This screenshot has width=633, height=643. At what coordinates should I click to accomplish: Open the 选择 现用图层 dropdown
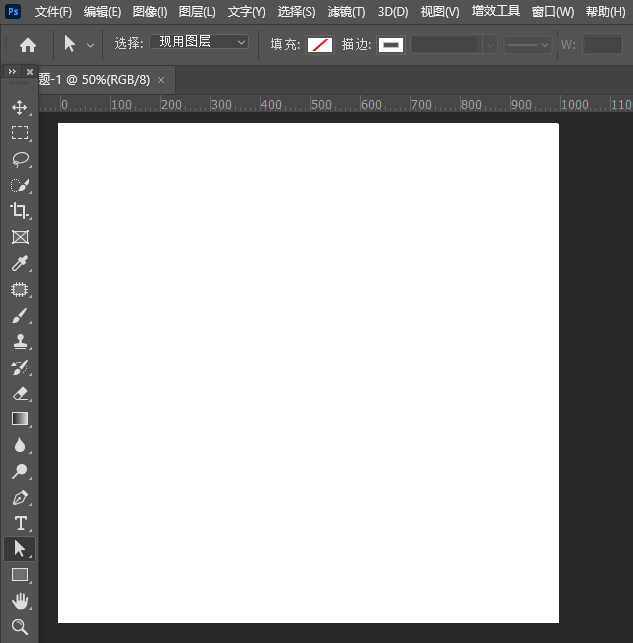[199, 42]
